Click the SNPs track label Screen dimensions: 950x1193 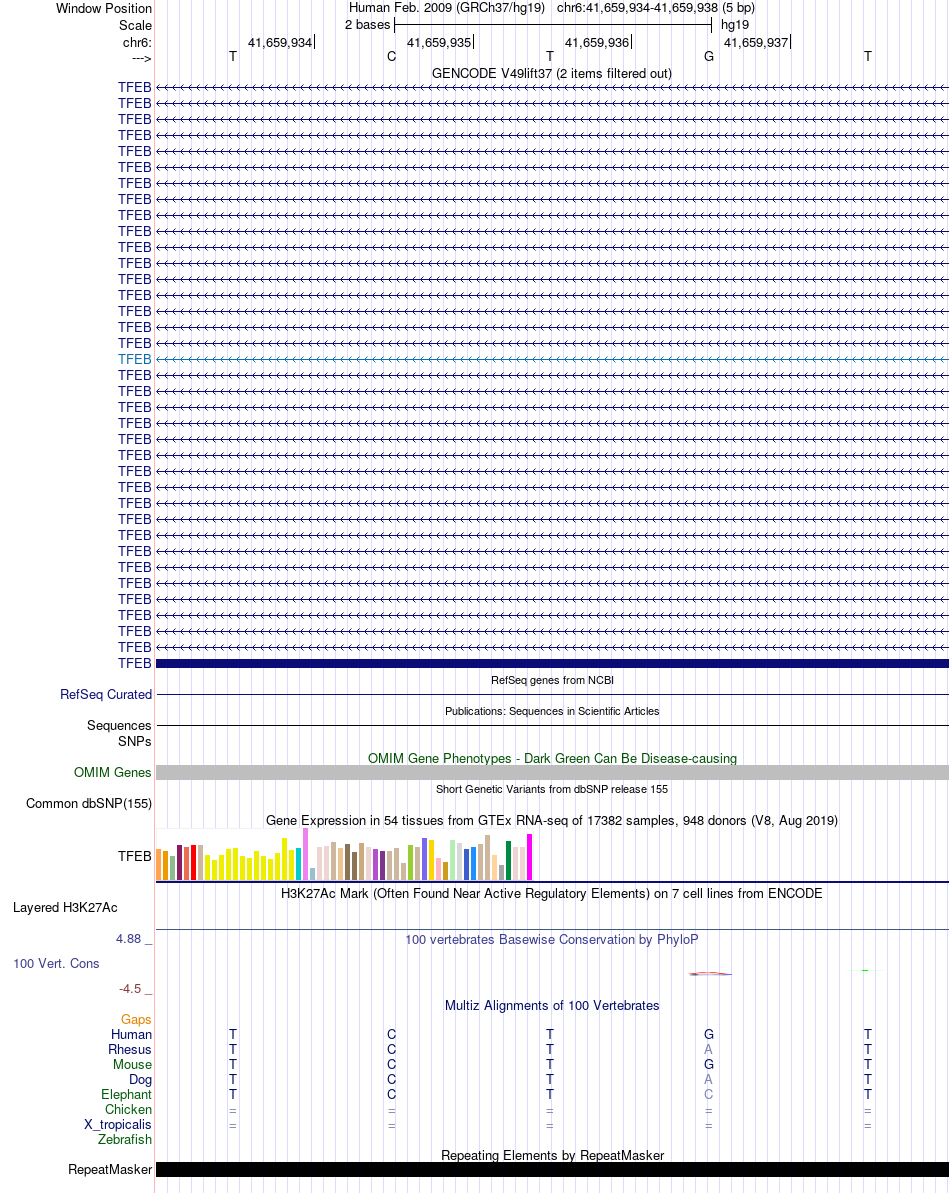tap(135, 742)
